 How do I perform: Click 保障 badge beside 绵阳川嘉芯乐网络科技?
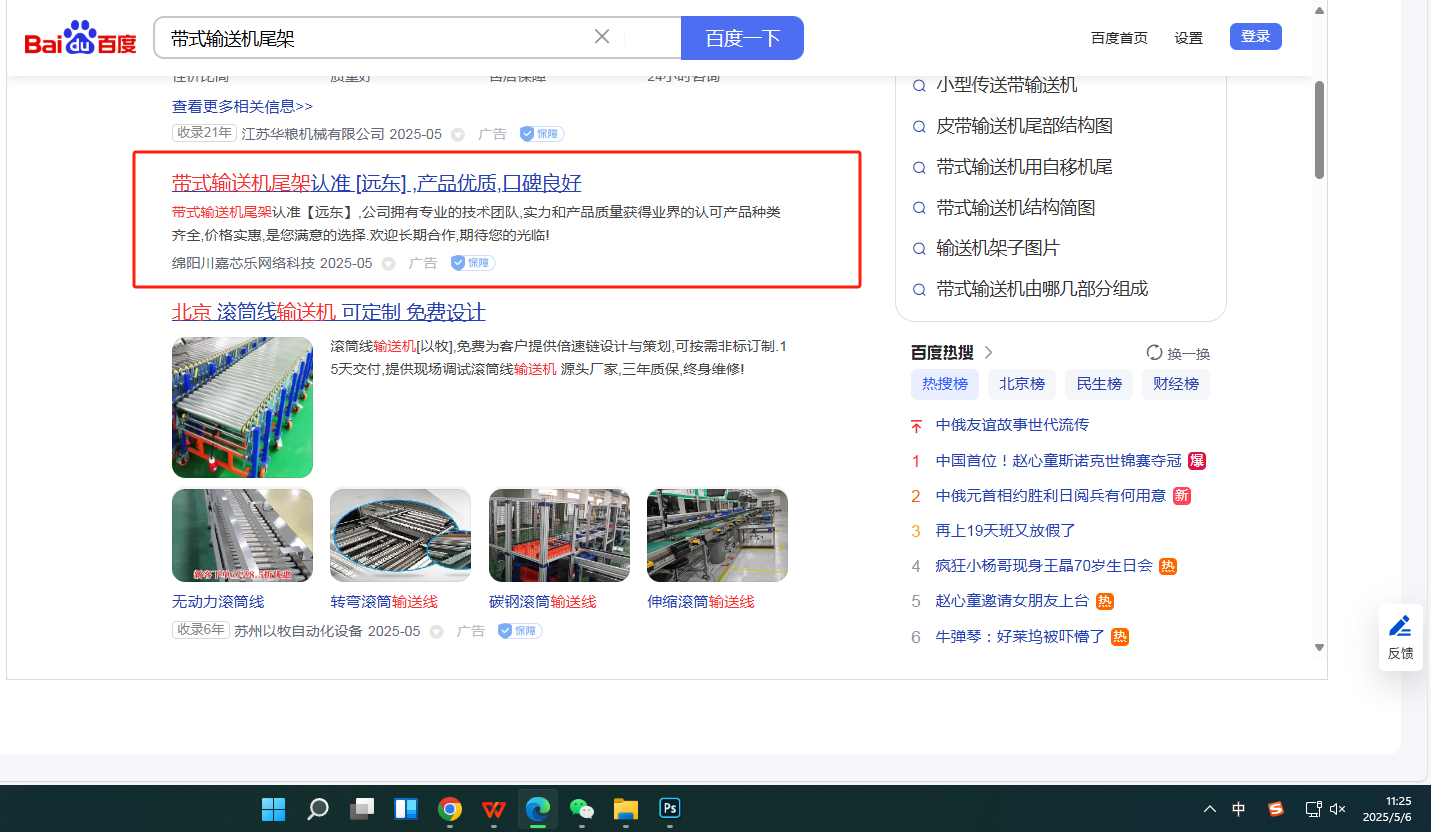point(472,263)
